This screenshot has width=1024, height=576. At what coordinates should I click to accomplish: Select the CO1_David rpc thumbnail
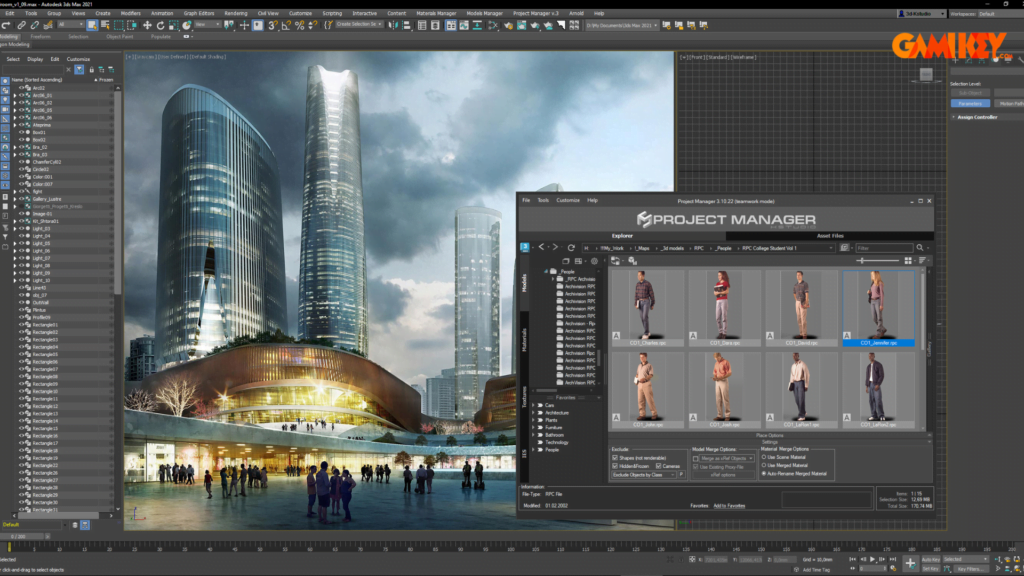tap(800, 305)
